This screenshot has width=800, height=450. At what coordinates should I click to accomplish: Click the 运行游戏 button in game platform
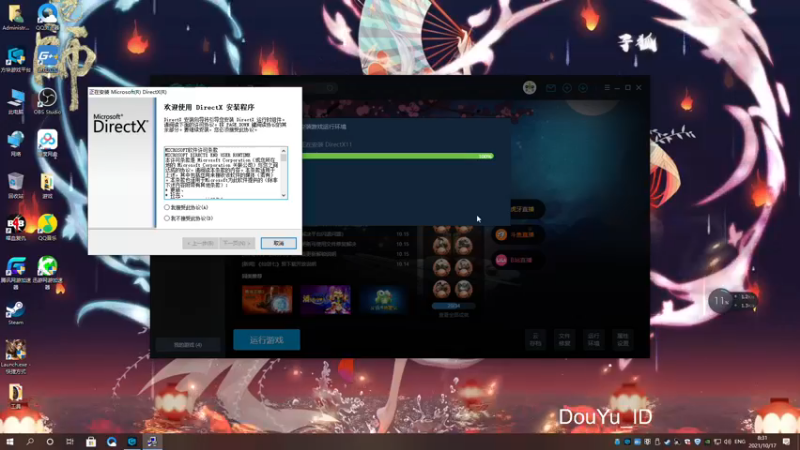click(267, 340)
